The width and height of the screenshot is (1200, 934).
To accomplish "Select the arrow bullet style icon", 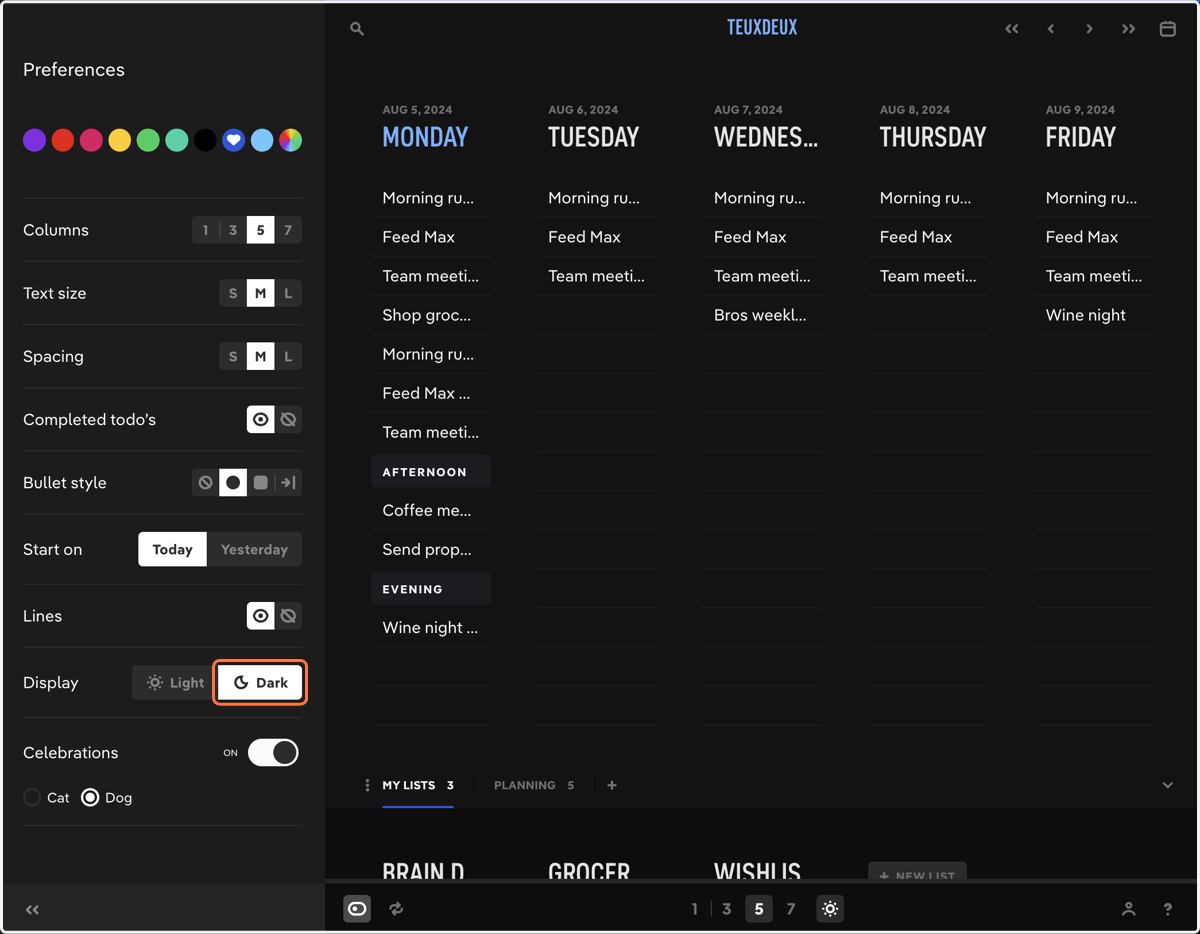I will tap(288, 483).
